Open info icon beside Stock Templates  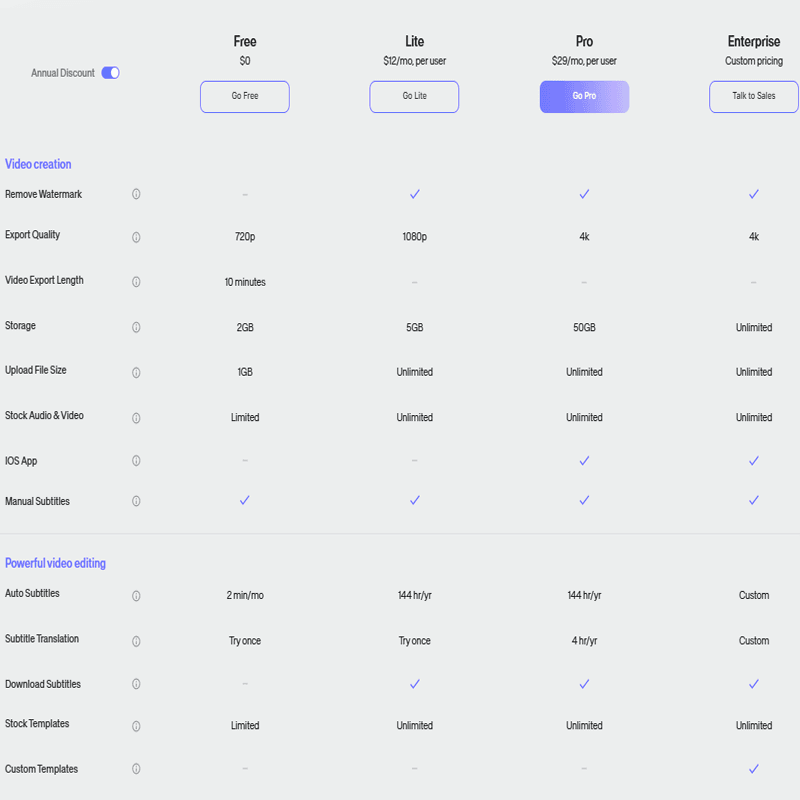tap(136, 725)
